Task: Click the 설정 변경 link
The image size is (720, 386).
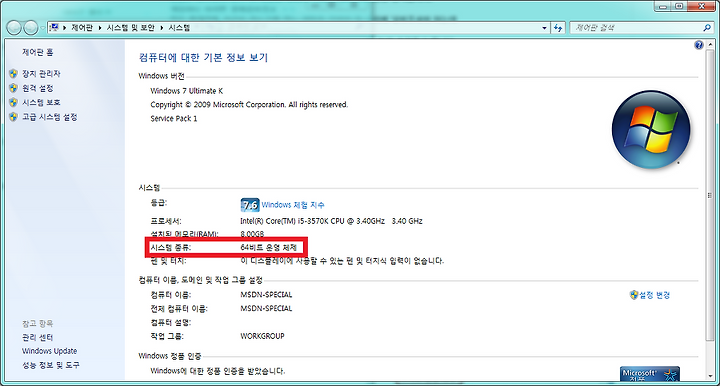Action: [655, 295]
